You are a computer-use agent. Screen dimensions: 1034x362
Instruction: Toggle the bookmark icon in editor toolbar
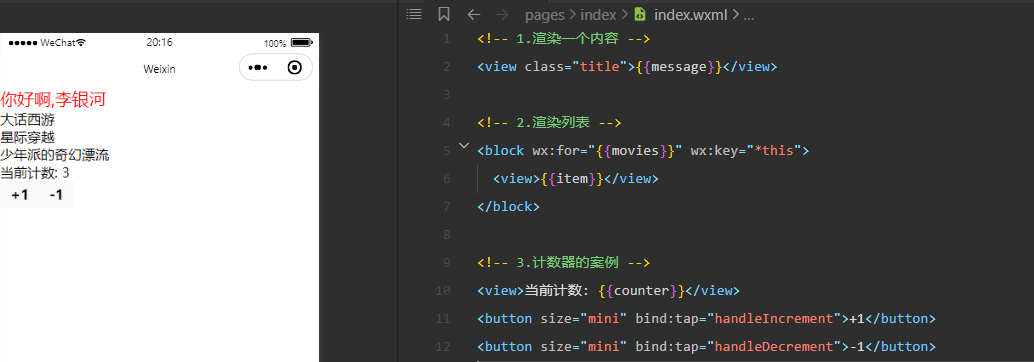[x=444, y=14]
